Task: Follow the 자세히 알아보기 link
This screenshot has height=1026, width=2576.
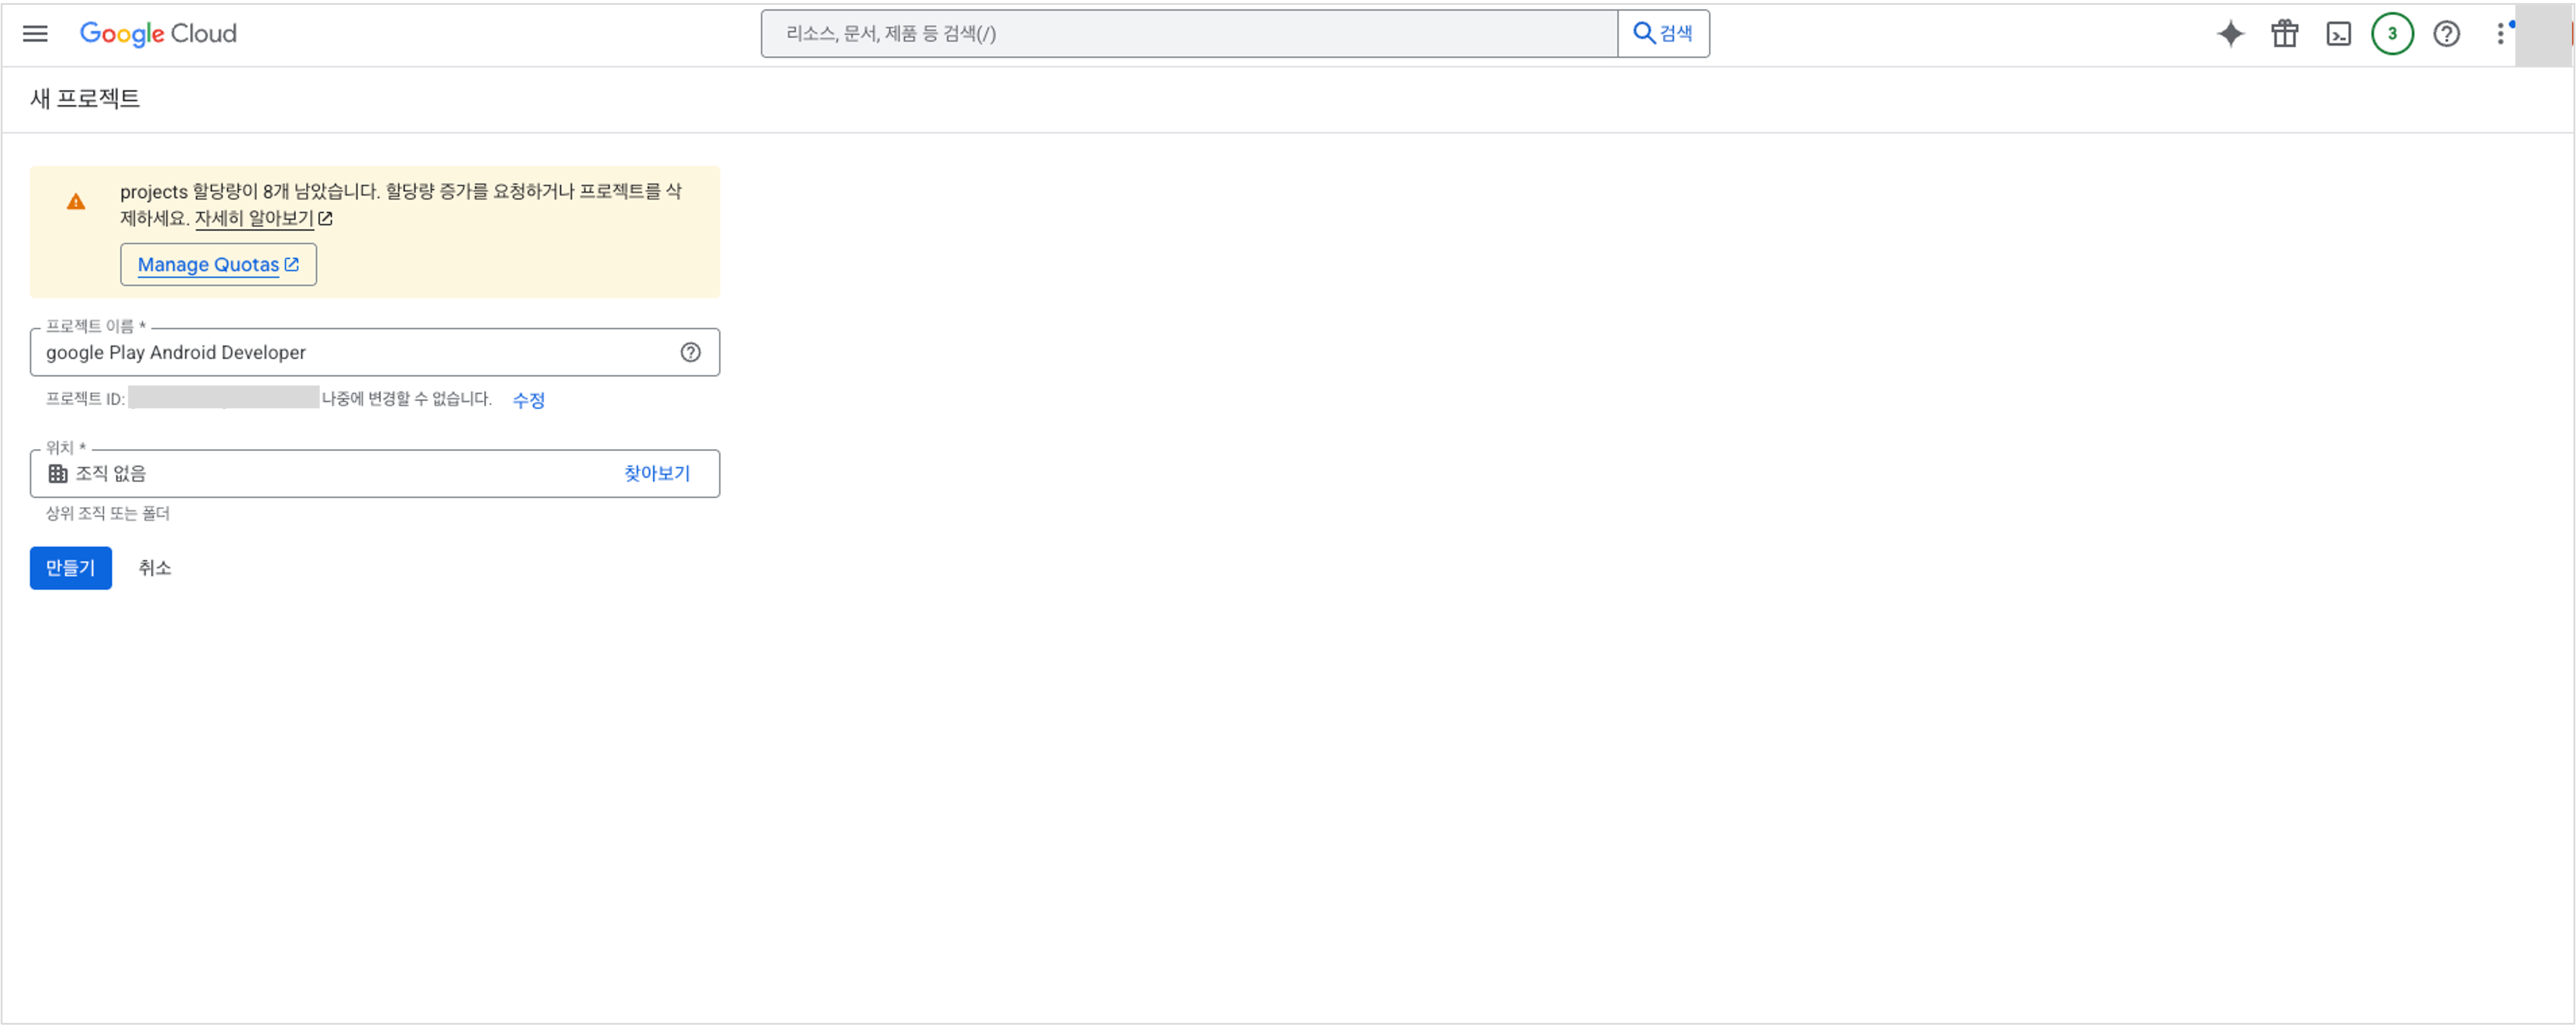Action: 254,218
